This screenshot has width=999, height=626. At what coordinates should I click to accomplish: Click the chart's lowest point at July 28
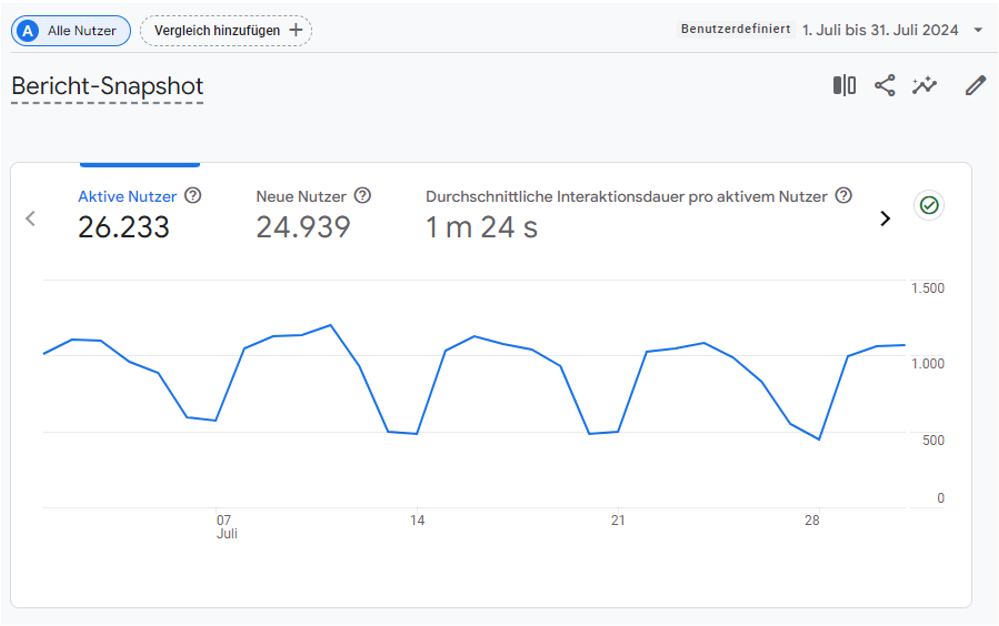tap(819, 439)
